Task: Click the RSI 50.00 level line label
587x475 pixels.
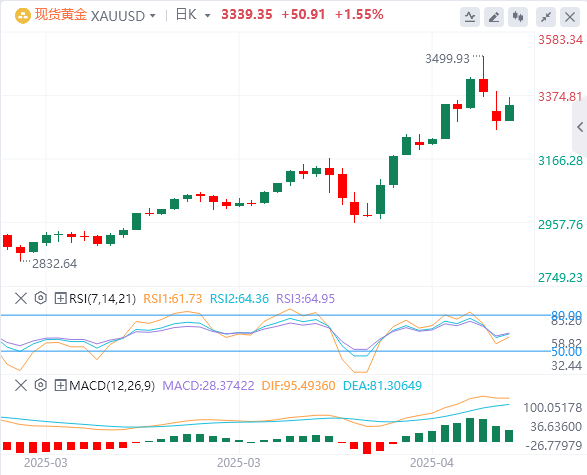Action: pyautogui.click(x=566, y=351)
